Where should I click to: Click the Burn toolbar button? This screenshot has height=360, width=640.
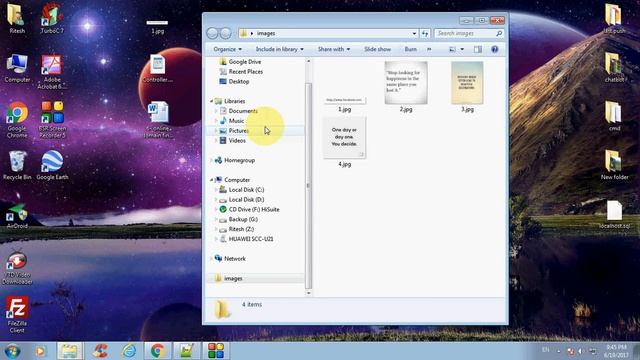411,49
